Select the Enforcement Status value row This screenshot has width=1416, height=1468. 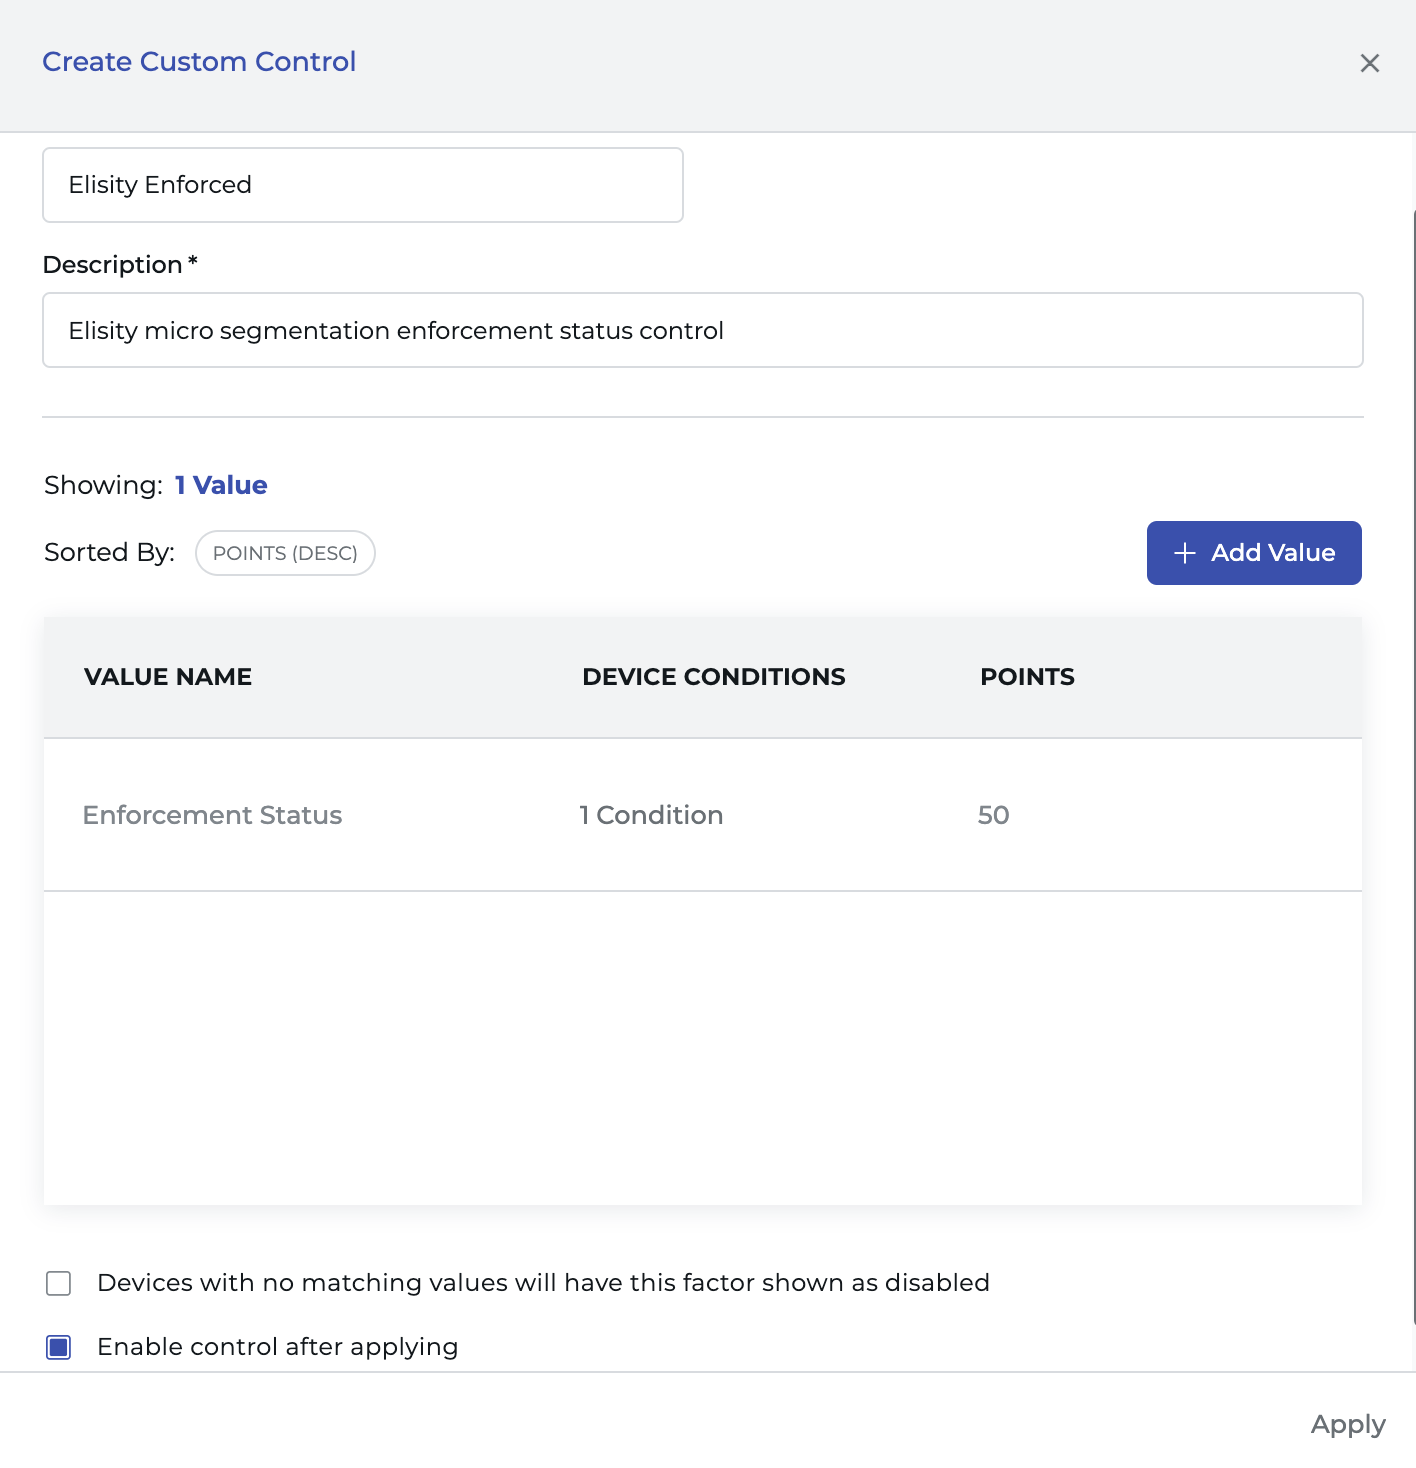[212, 815]
